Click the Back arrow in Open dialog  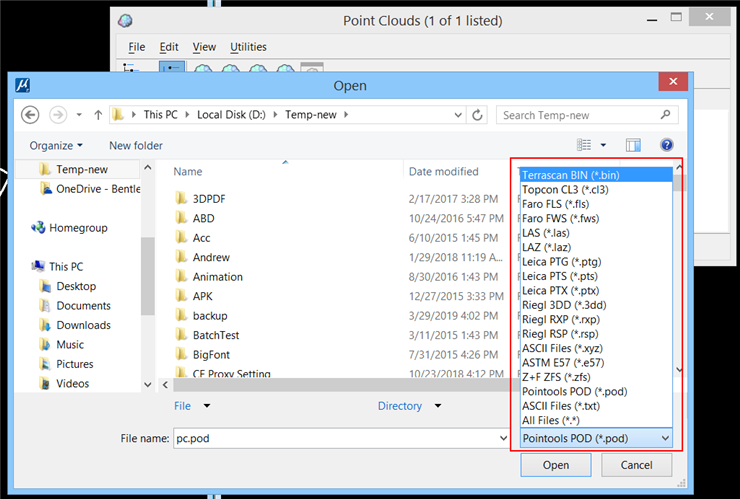coord(30,115)
